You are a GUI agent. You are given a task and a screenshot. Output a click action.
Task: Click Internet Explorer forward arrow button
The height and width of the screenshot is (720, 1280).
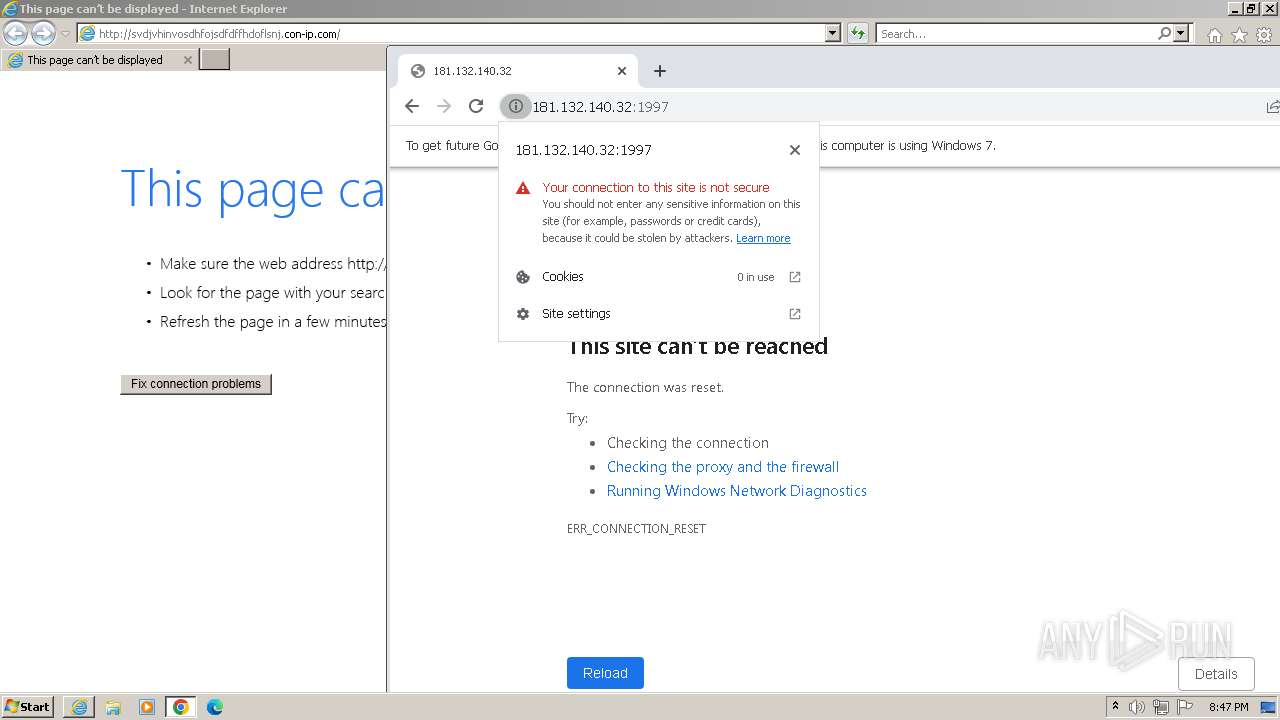coord(43,34)
